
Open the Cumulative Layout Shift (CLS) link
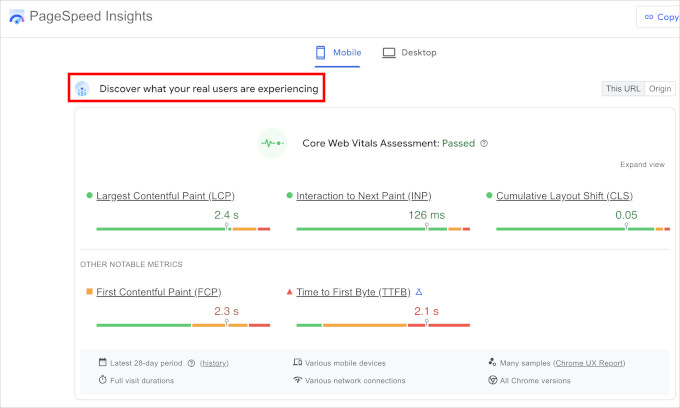click(564, 196)
